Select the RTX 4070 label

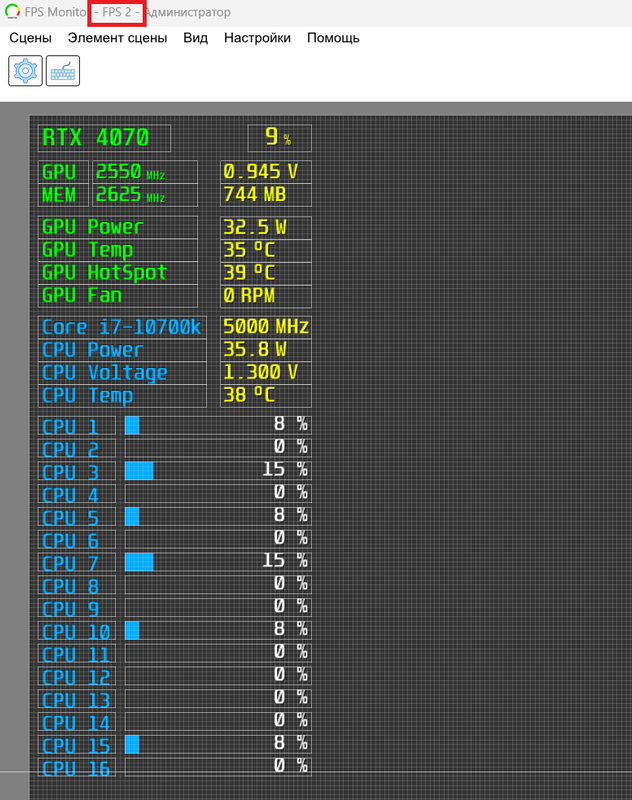[x=104, y=138]
